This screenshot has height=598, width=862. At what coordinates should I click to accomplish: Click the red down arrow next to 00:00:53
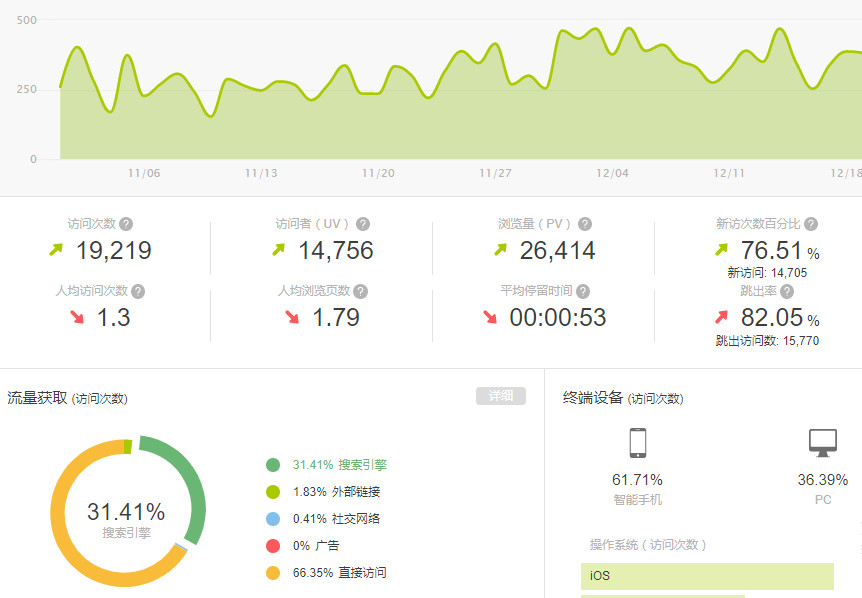click(x=490, y=317)
